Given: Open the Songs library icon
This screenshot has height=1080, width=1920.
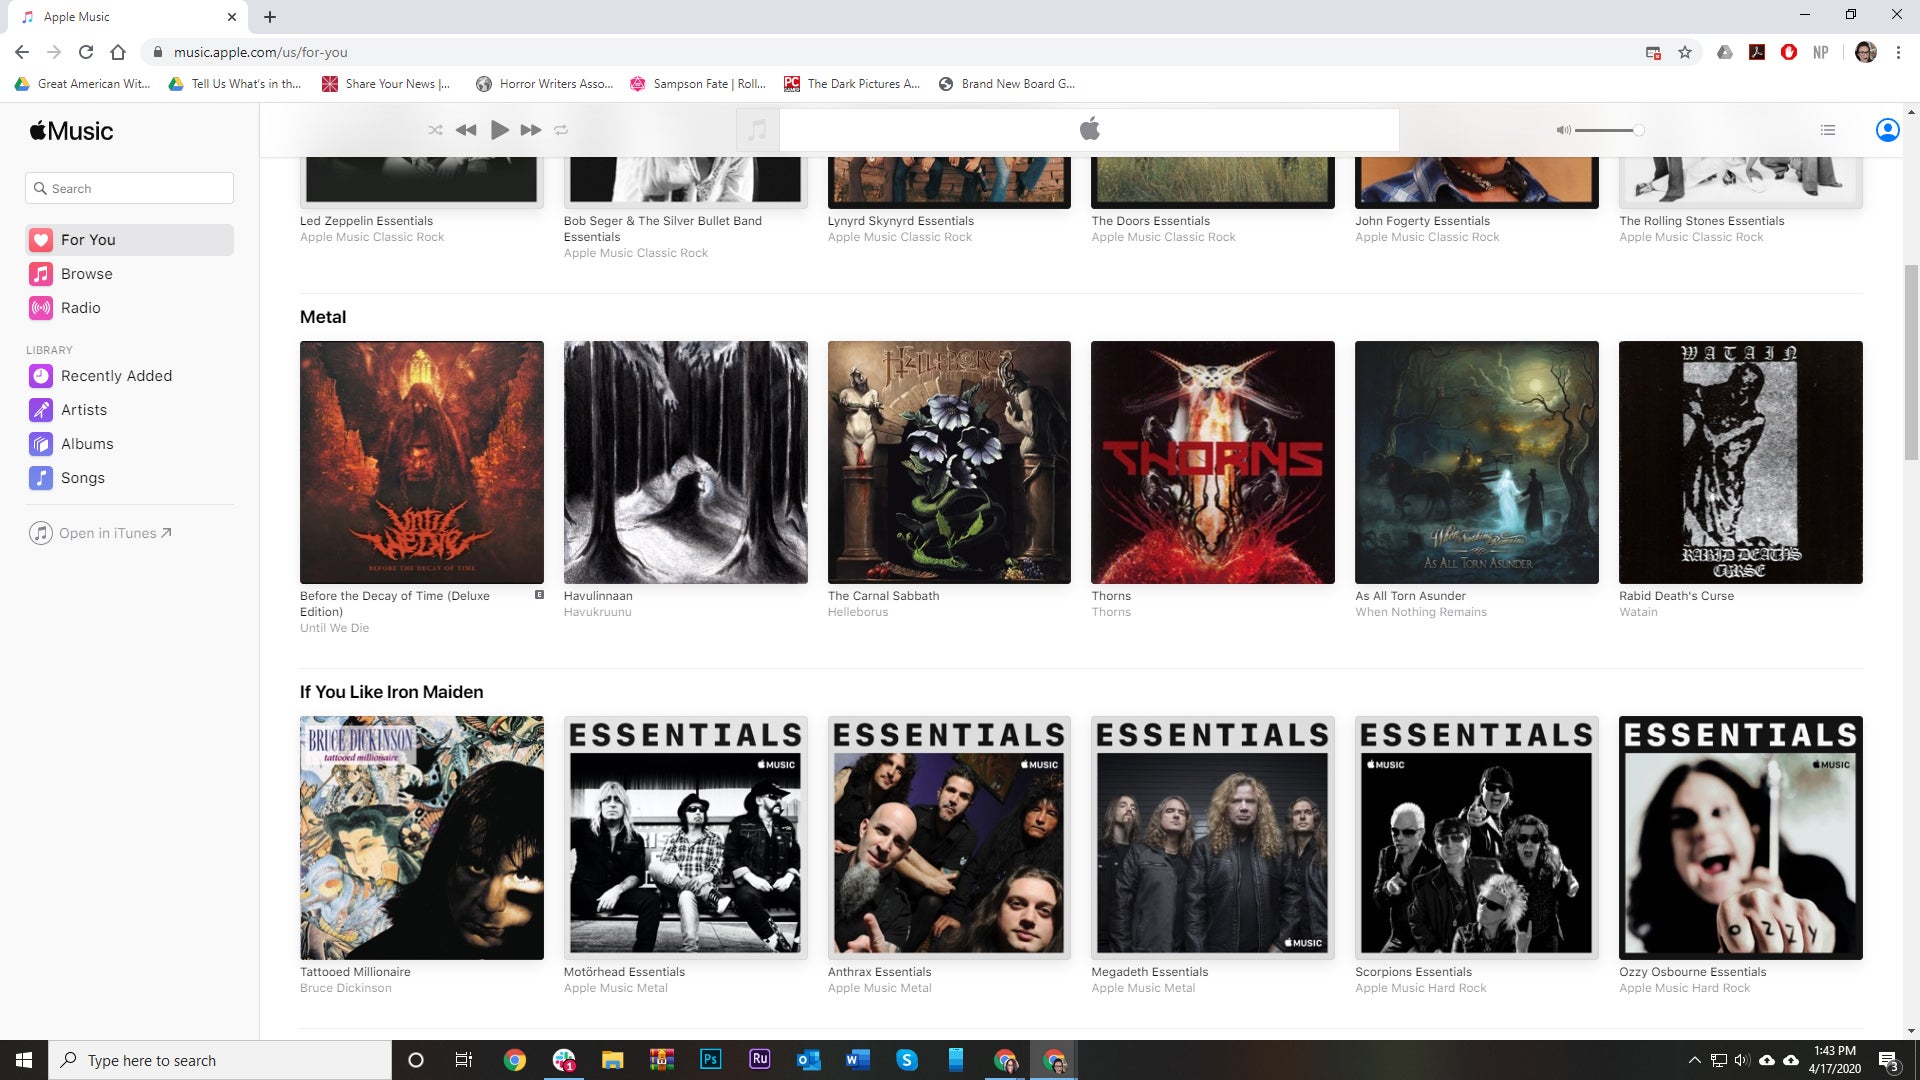Looking at the screenshot, I should coord(41,478).
